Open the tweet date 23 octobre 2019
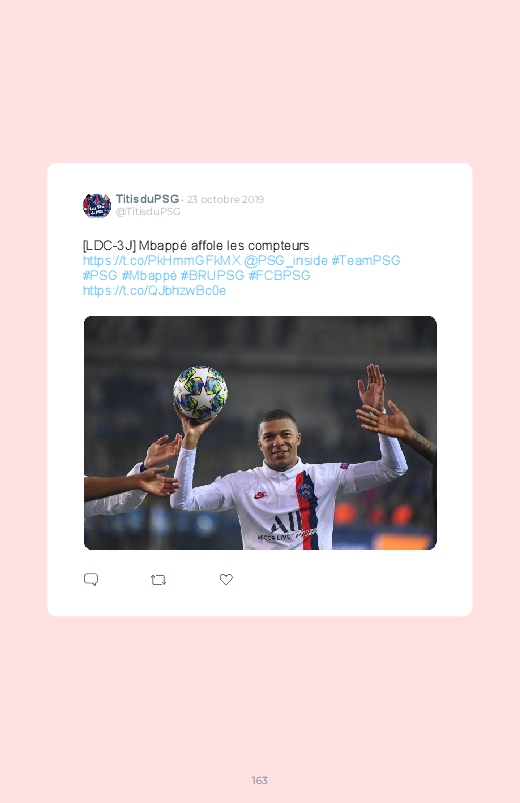520x803 pixels. 225,199
